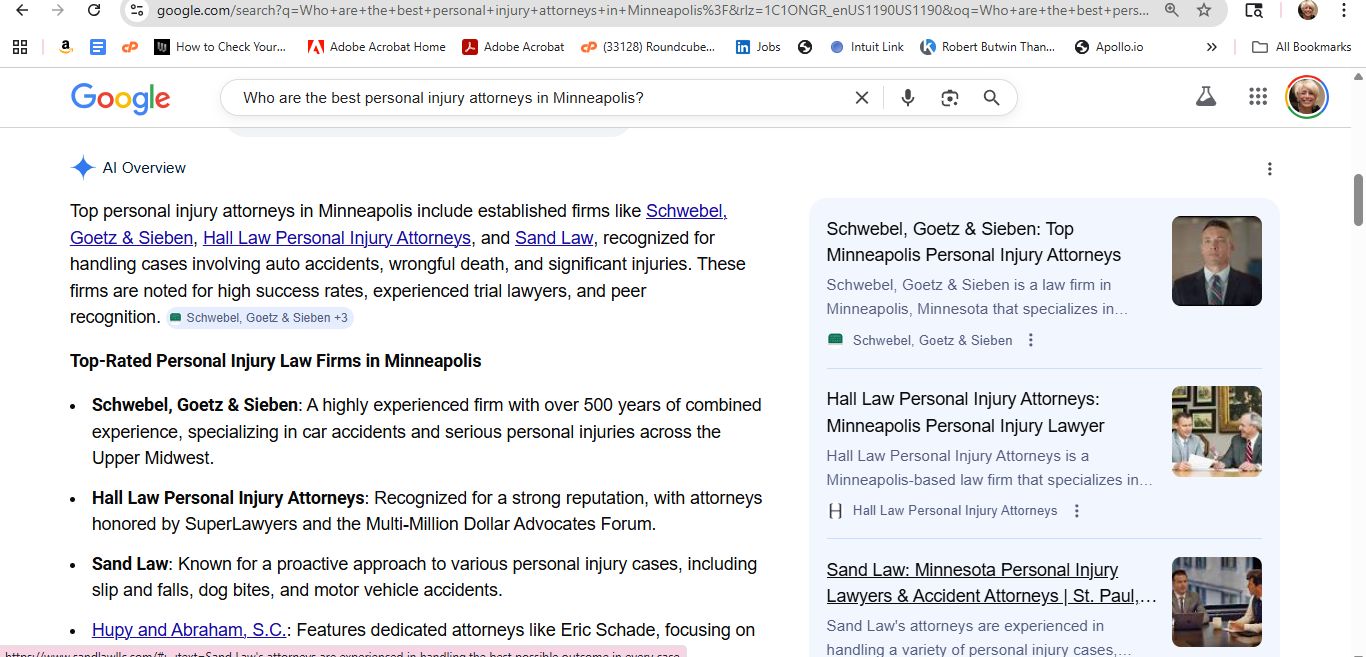Image resolution: width=1366 pixels, height=657 pixels.
Task: Open the Apollo.io bookmark
Action: click(x=1108, y=47)
